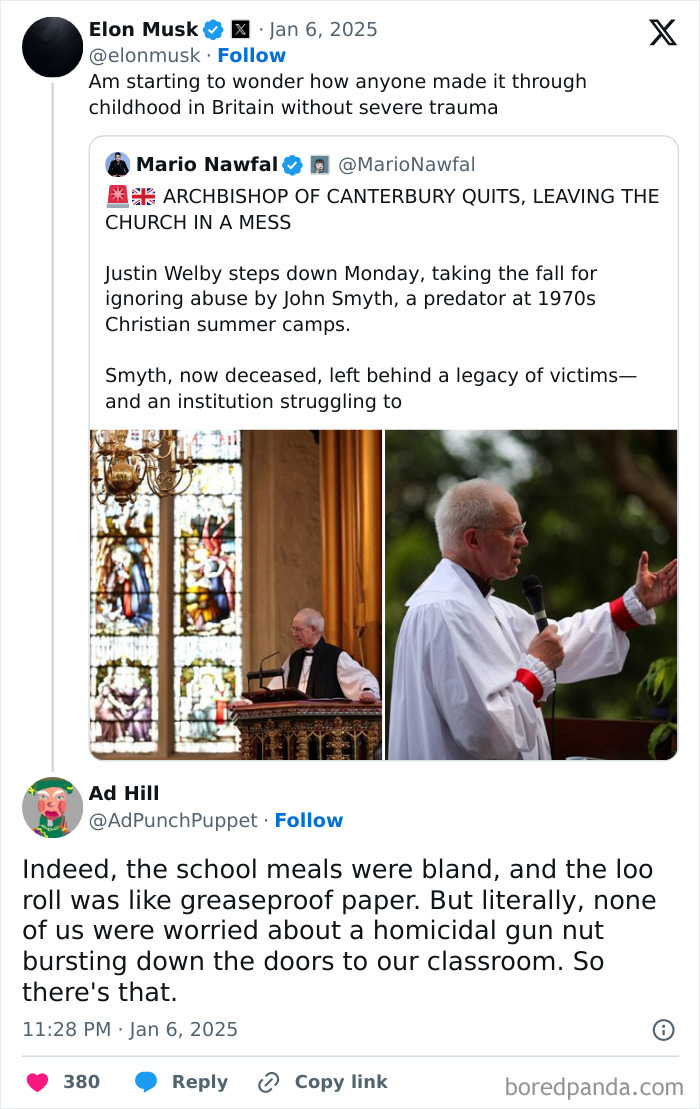
Task: Select the Copy link option
Action: coord(341,1082)
